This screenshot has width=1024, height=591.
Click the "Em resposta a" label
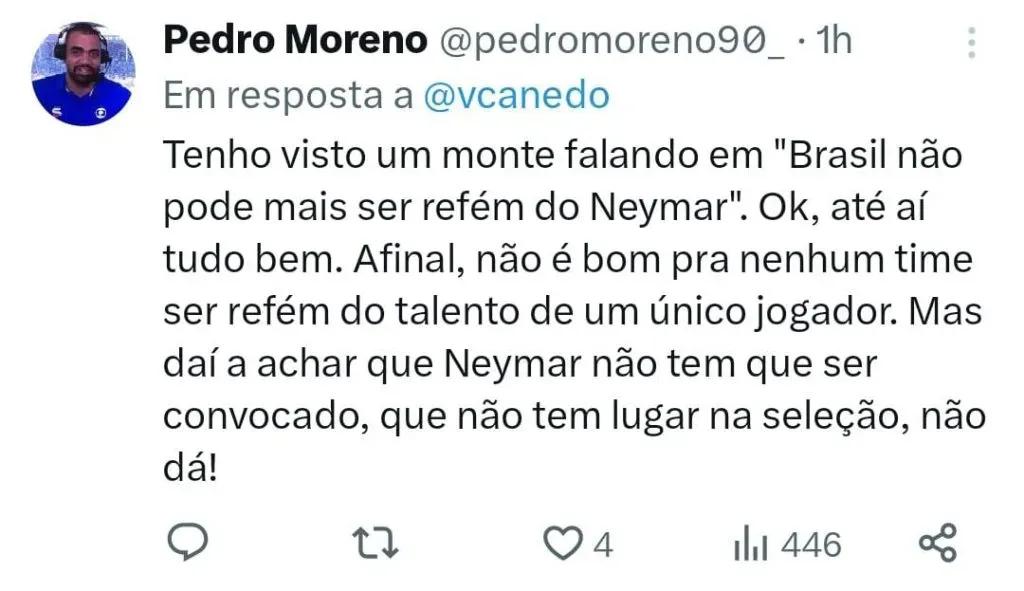[288, 95]
